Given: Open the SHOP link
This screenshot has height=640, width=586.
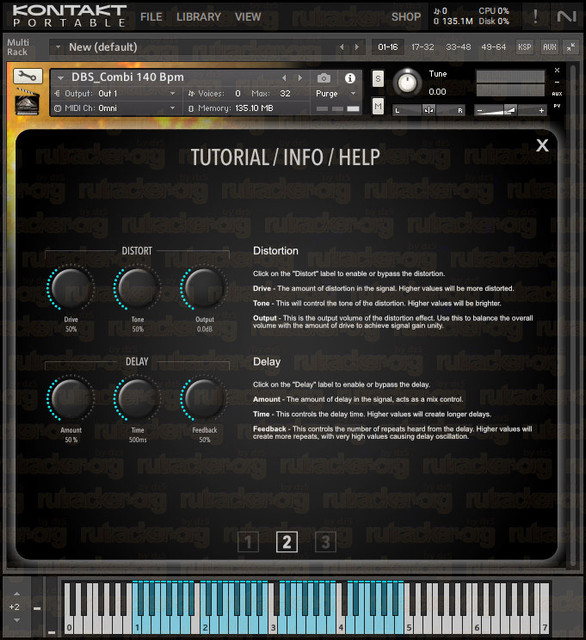Looking at the screenshot, I should (x=406, y=17).
